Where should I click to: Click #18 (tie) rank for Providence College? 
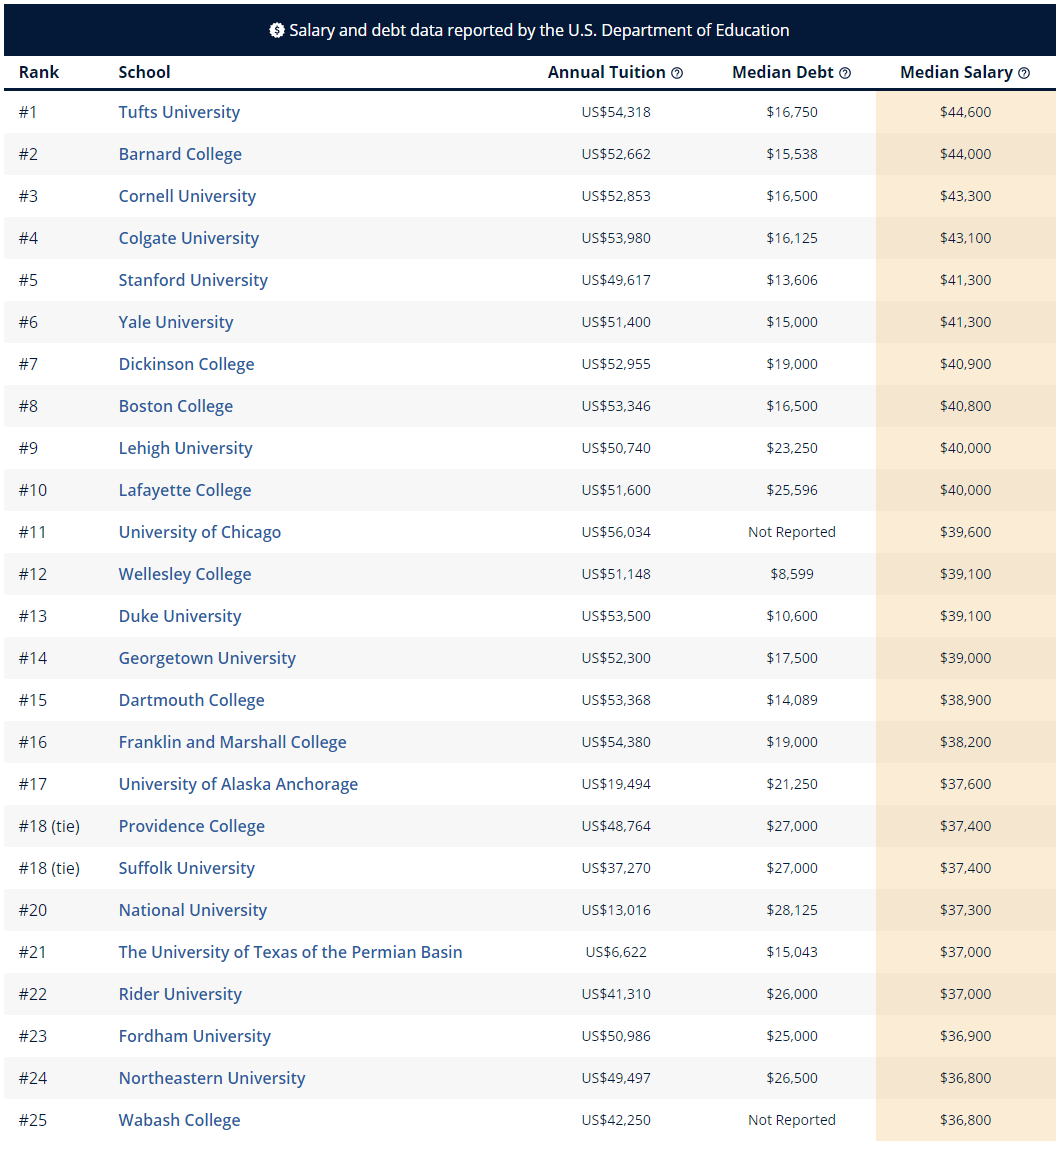[x=49, y=826]
